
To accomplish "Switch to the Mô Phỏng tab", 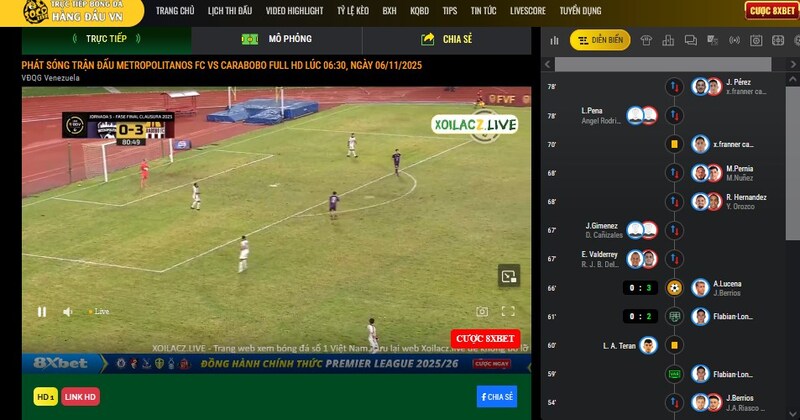I will [x=277, y=39].
